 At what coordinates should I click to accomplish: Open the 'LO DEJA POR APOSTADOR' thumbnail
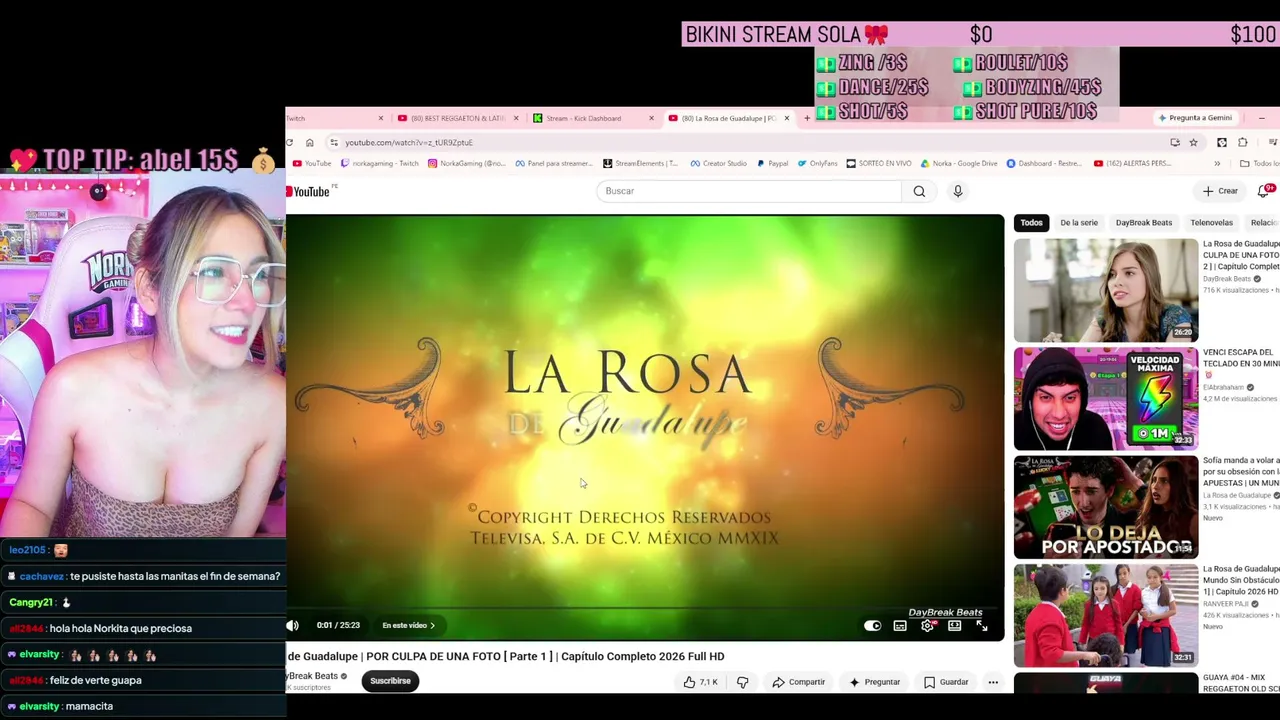click(x=1106, y=507)
